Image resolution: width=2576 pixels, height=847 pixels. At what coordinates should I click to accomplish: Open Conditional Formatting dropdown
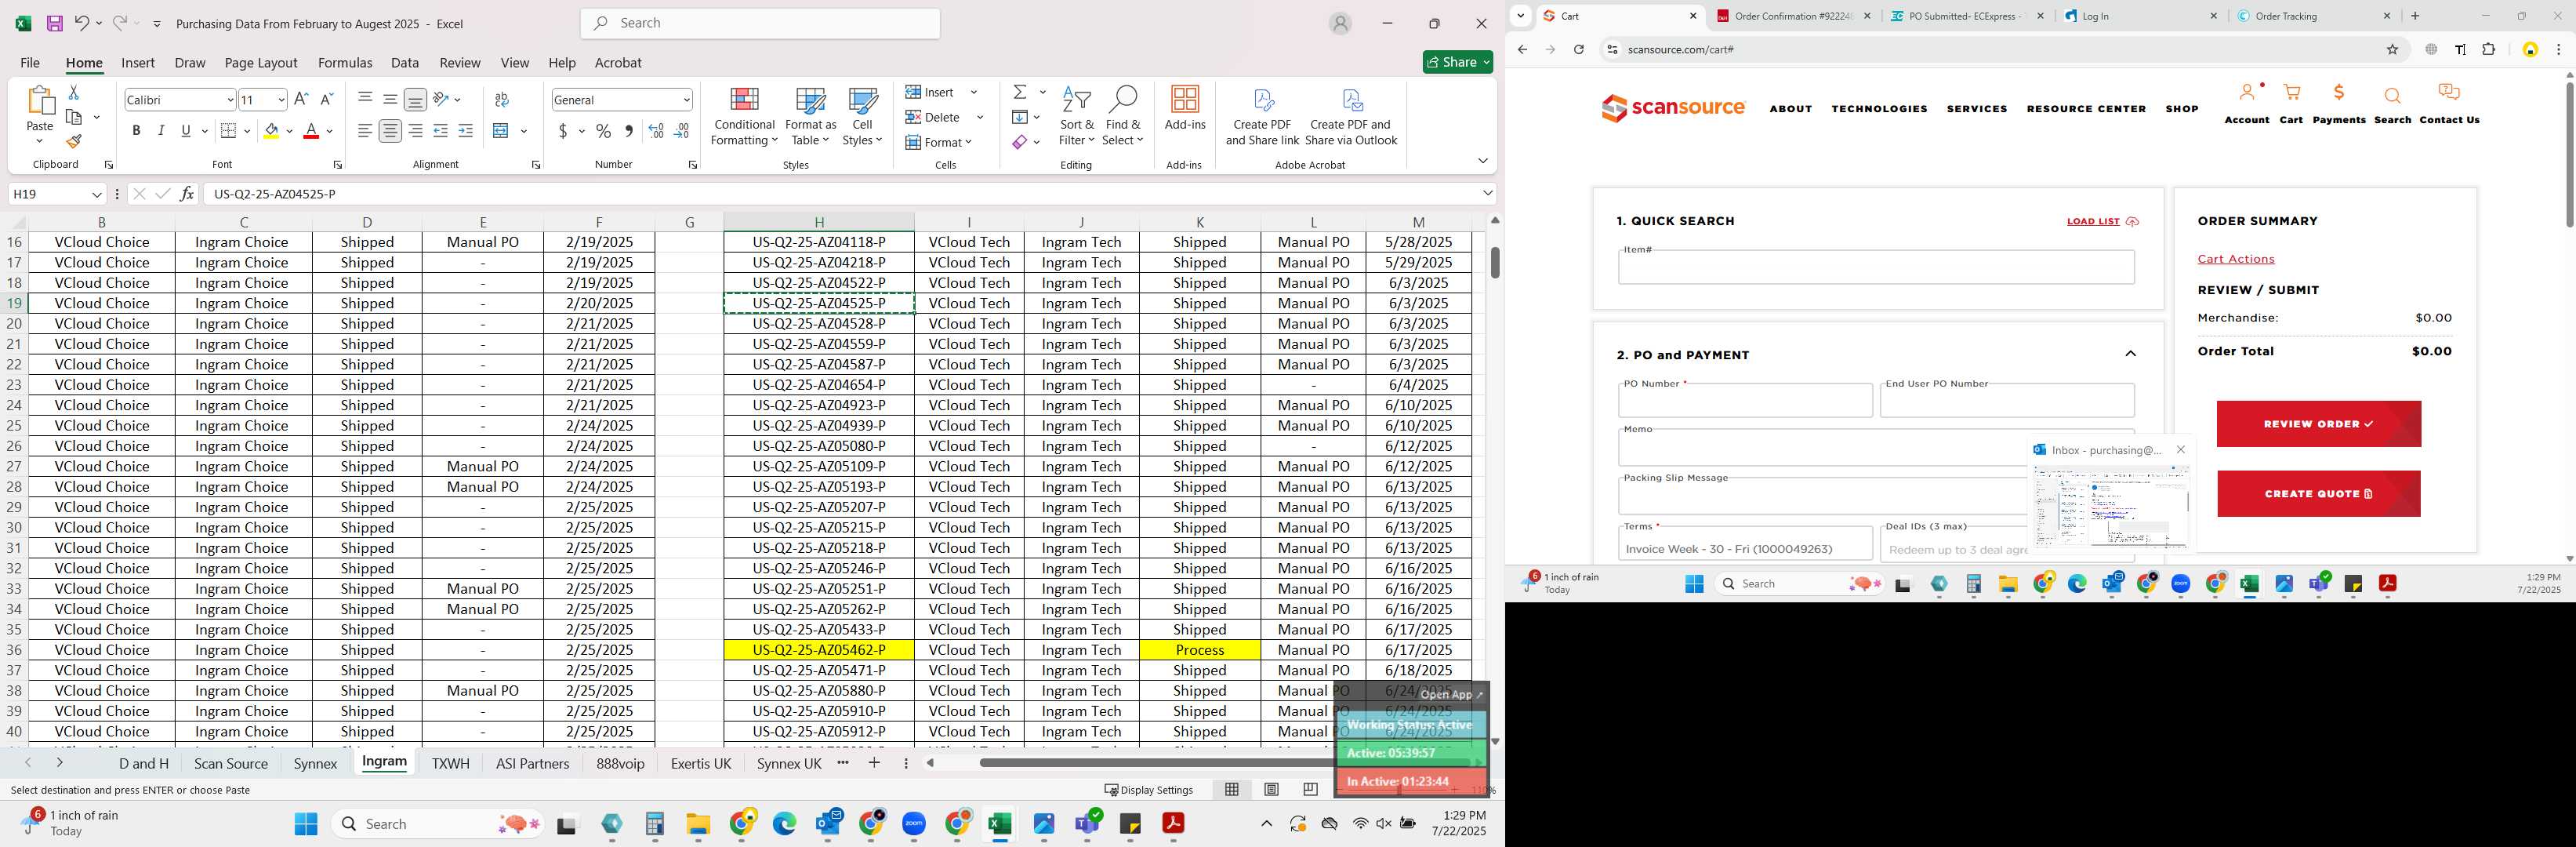tap(744, 116)
